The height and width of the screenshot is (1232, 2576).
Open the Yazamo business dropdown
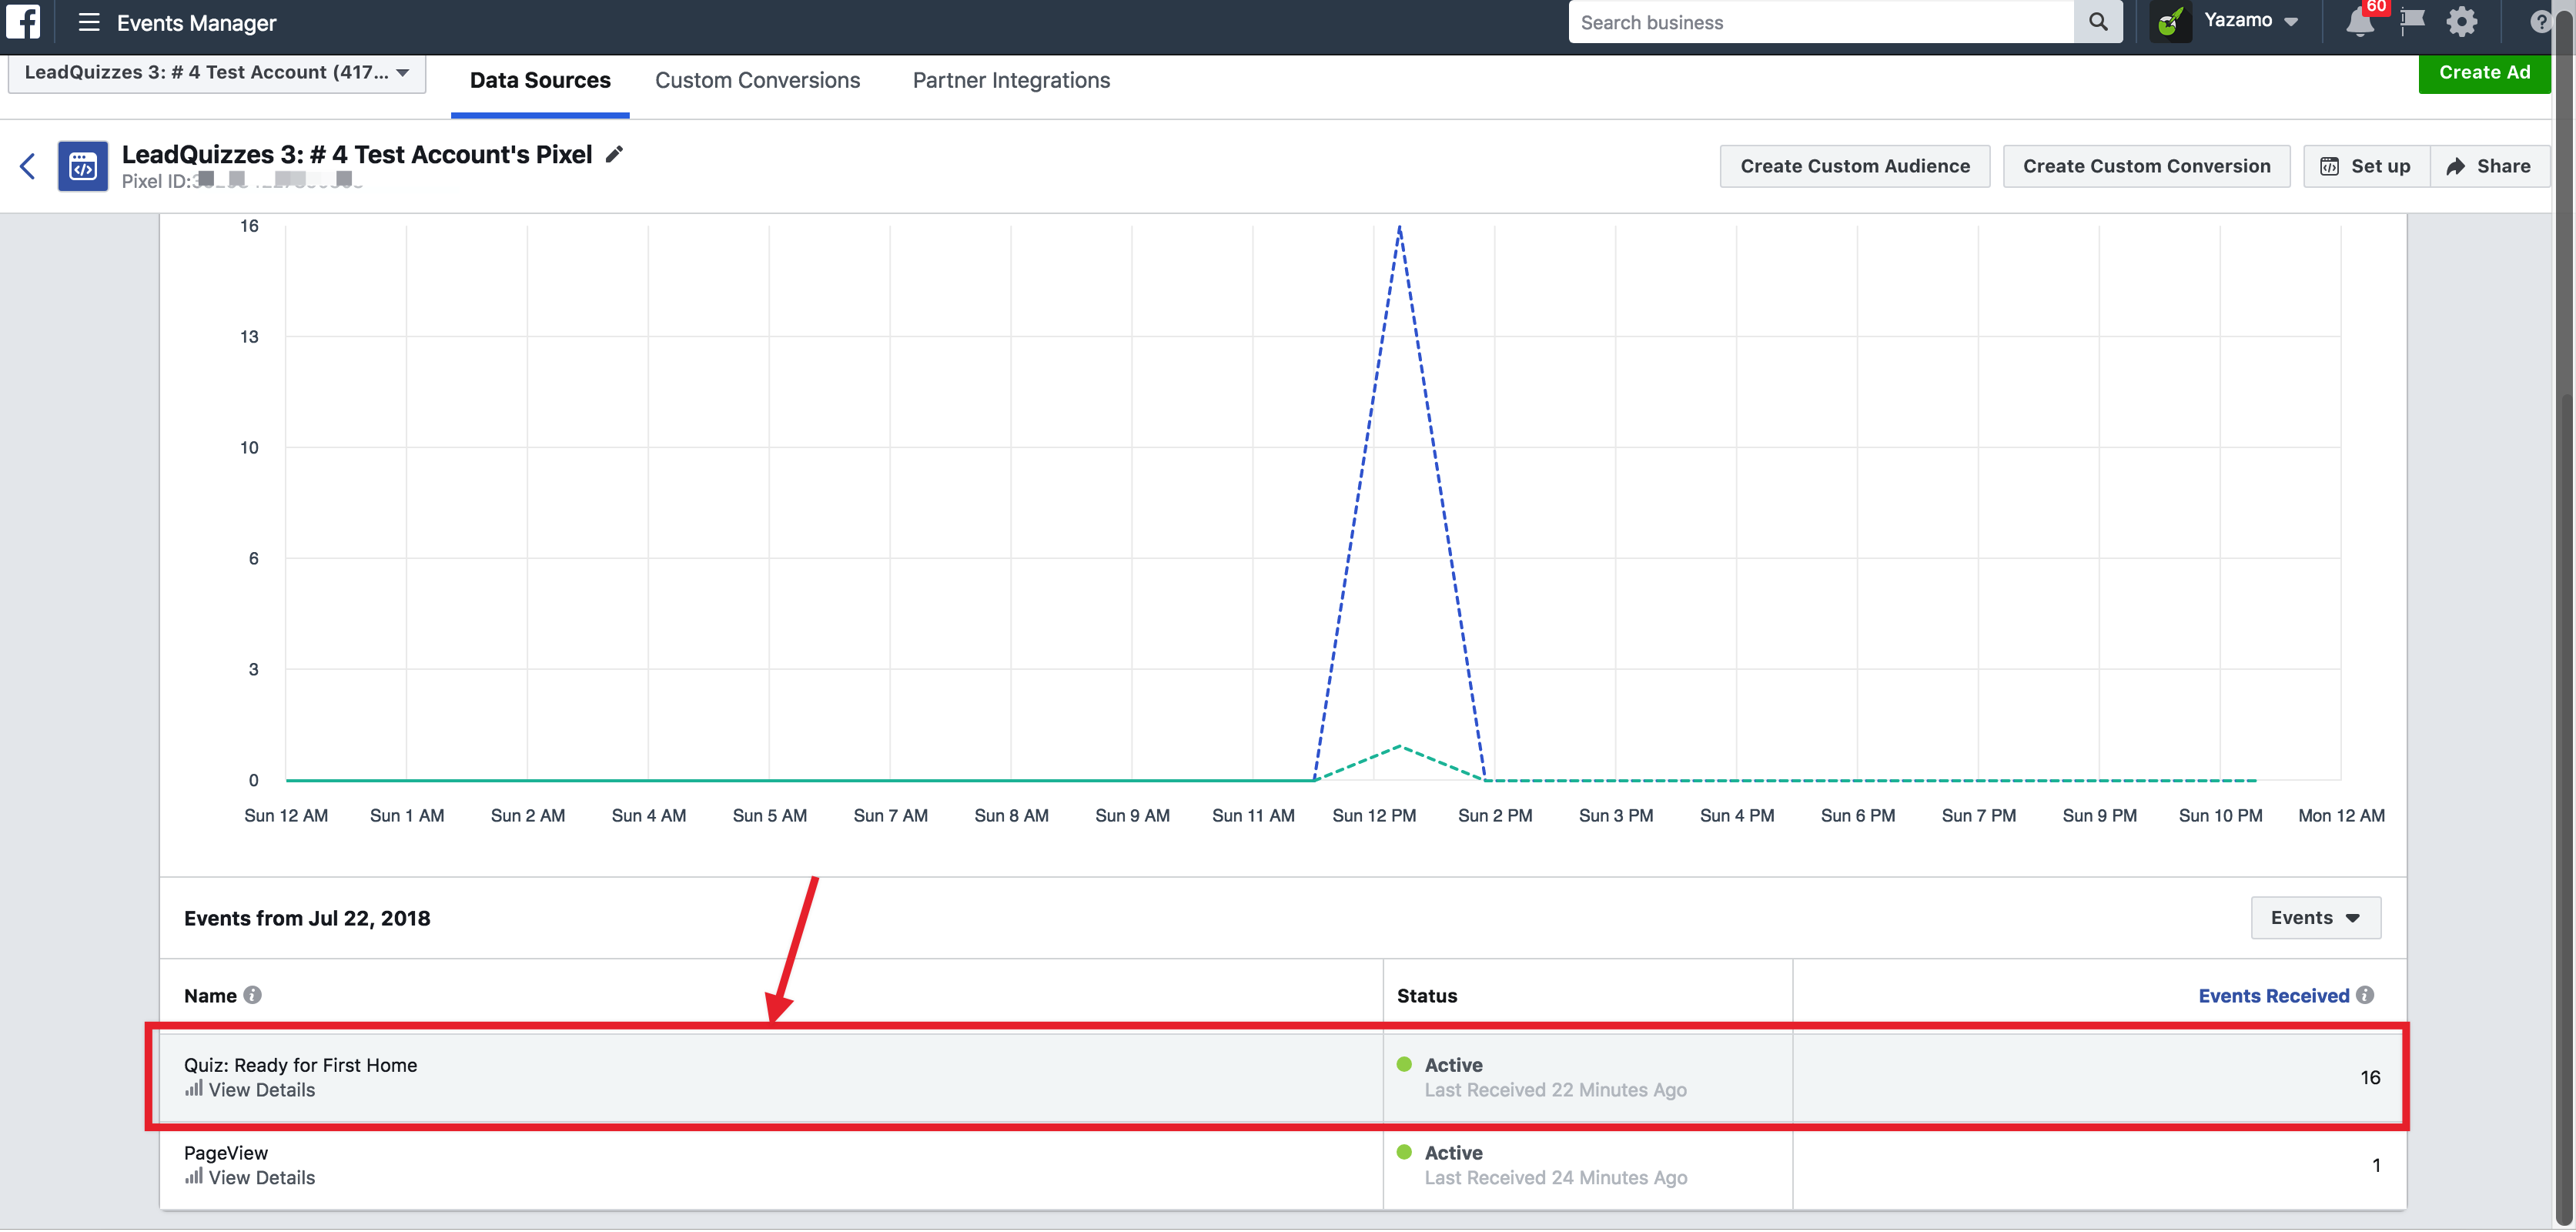(2251, 21)
